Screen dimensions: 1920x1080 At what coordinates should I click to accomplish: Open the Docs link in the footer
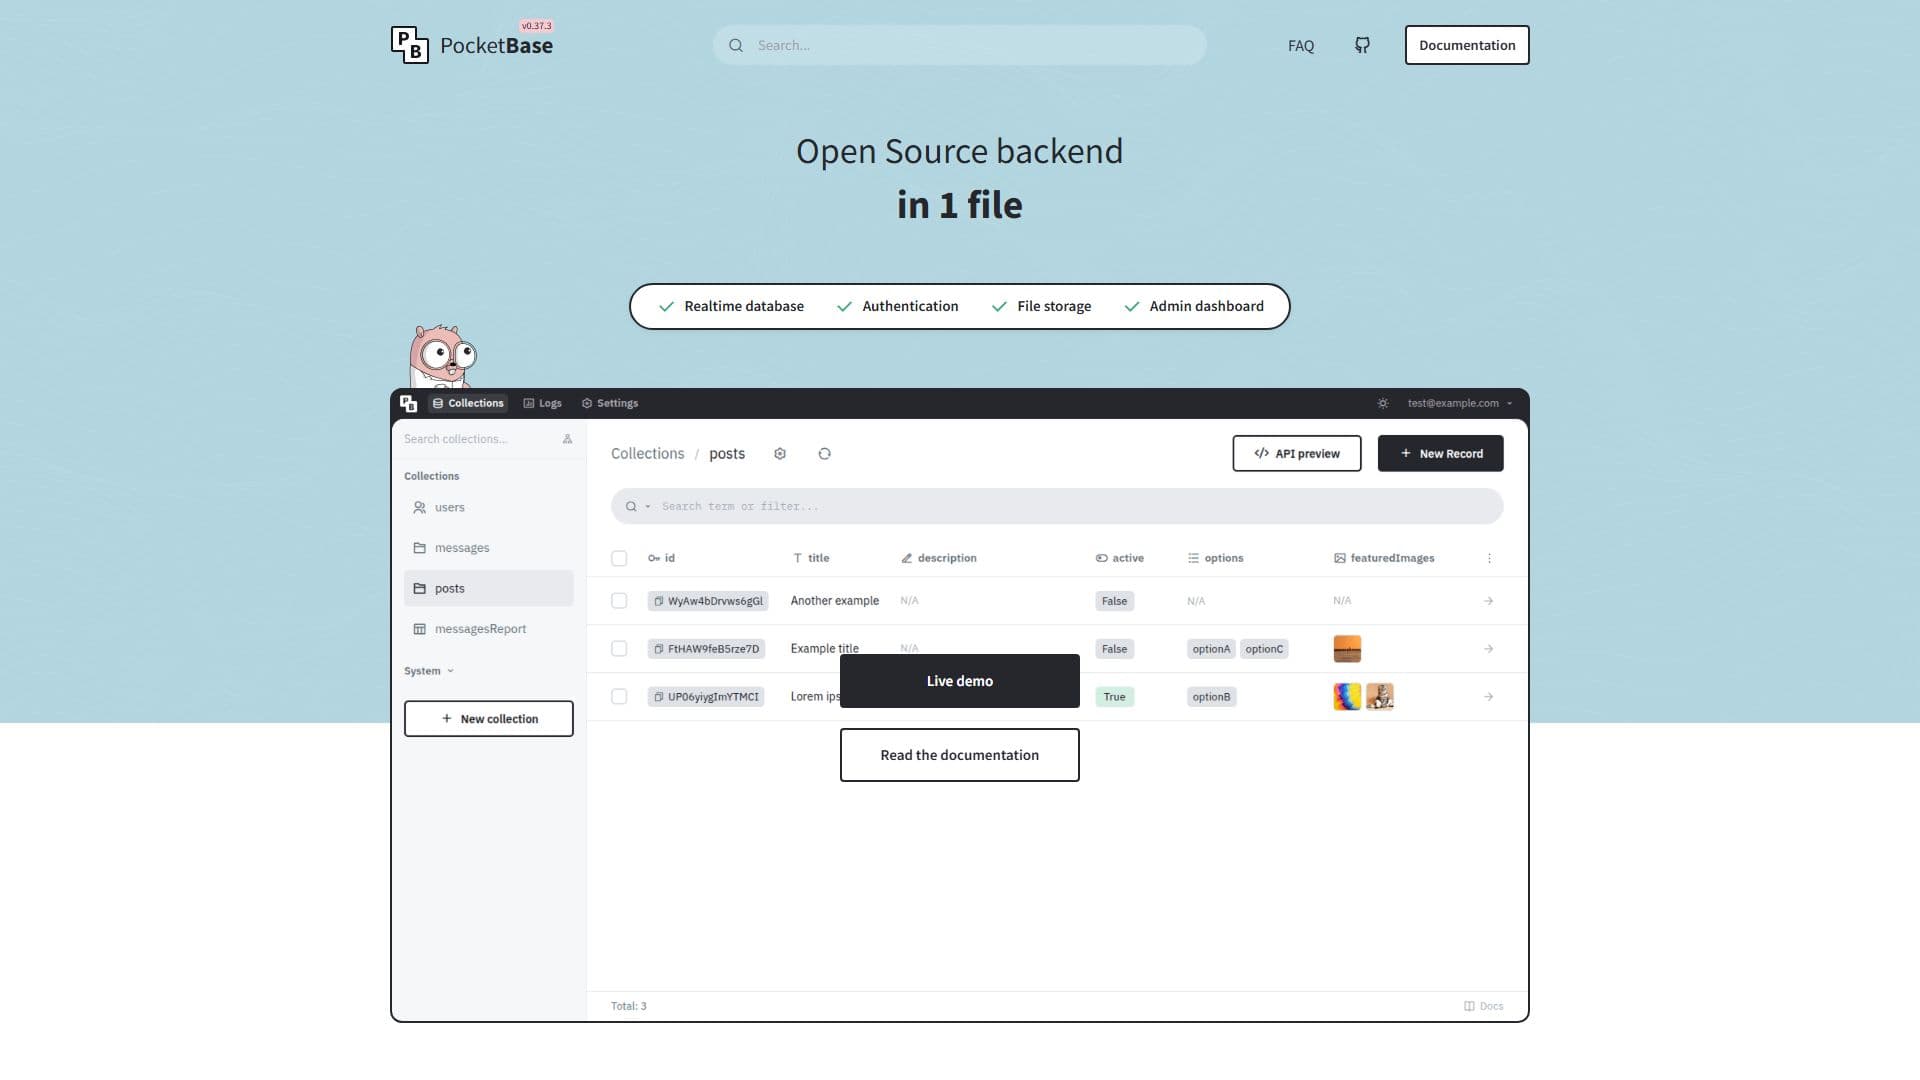pyautogui.click(x=1483, y=1006)
